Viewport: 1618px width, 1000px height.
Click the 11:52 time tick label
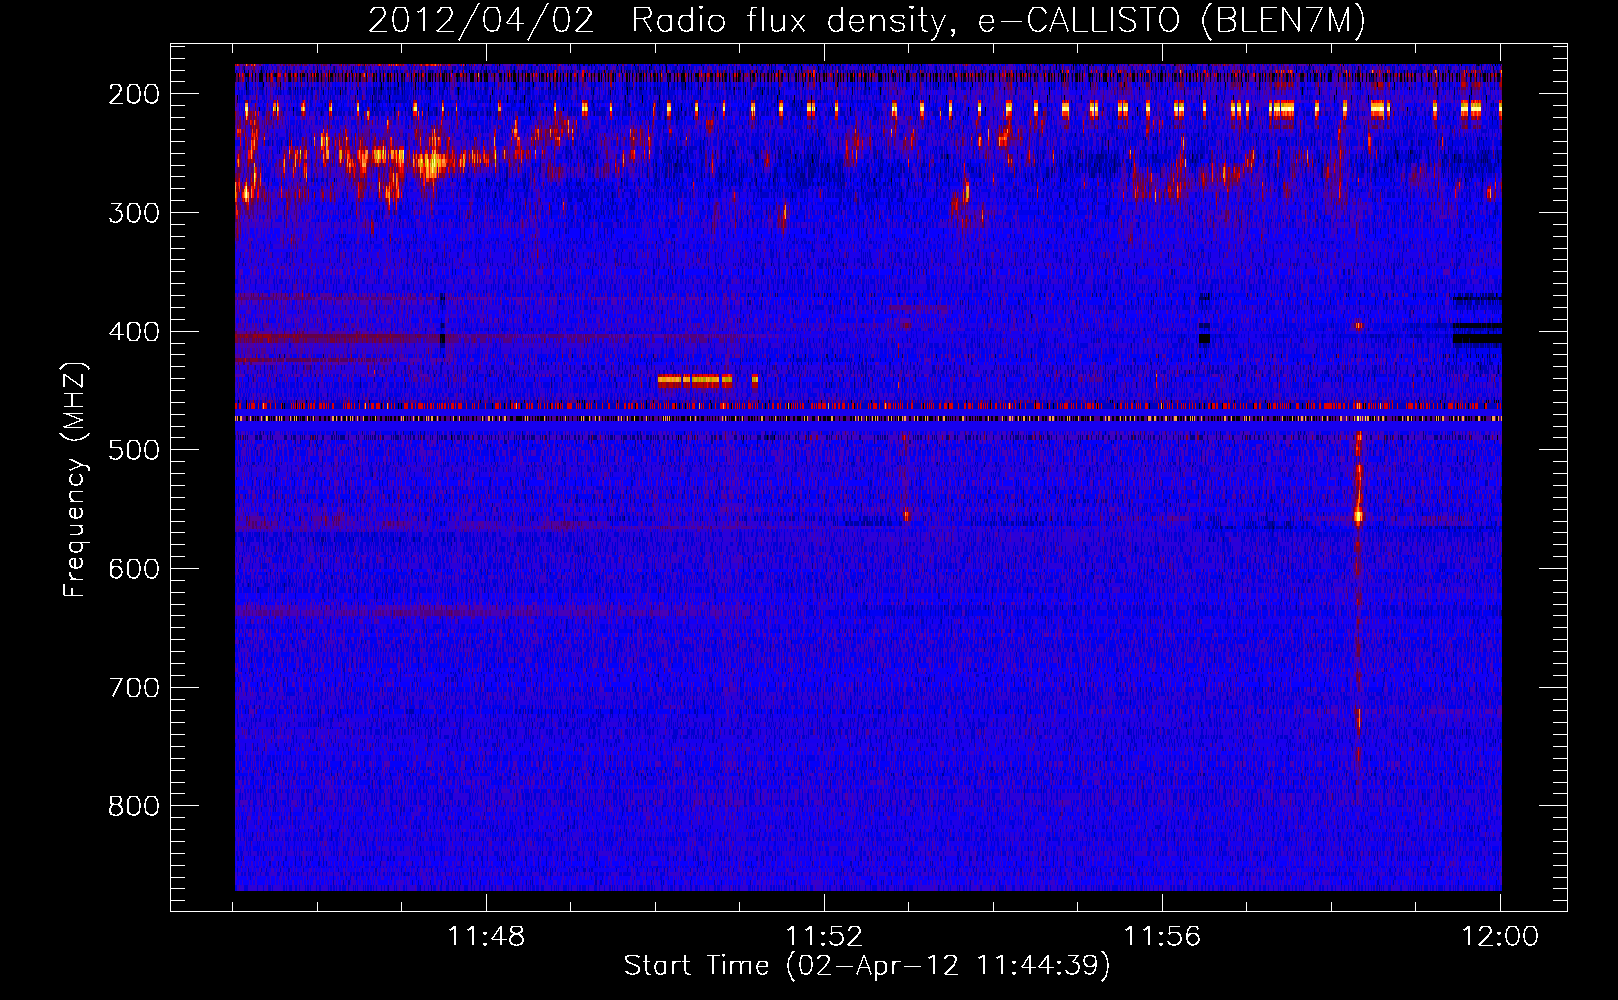coord(824,937)
